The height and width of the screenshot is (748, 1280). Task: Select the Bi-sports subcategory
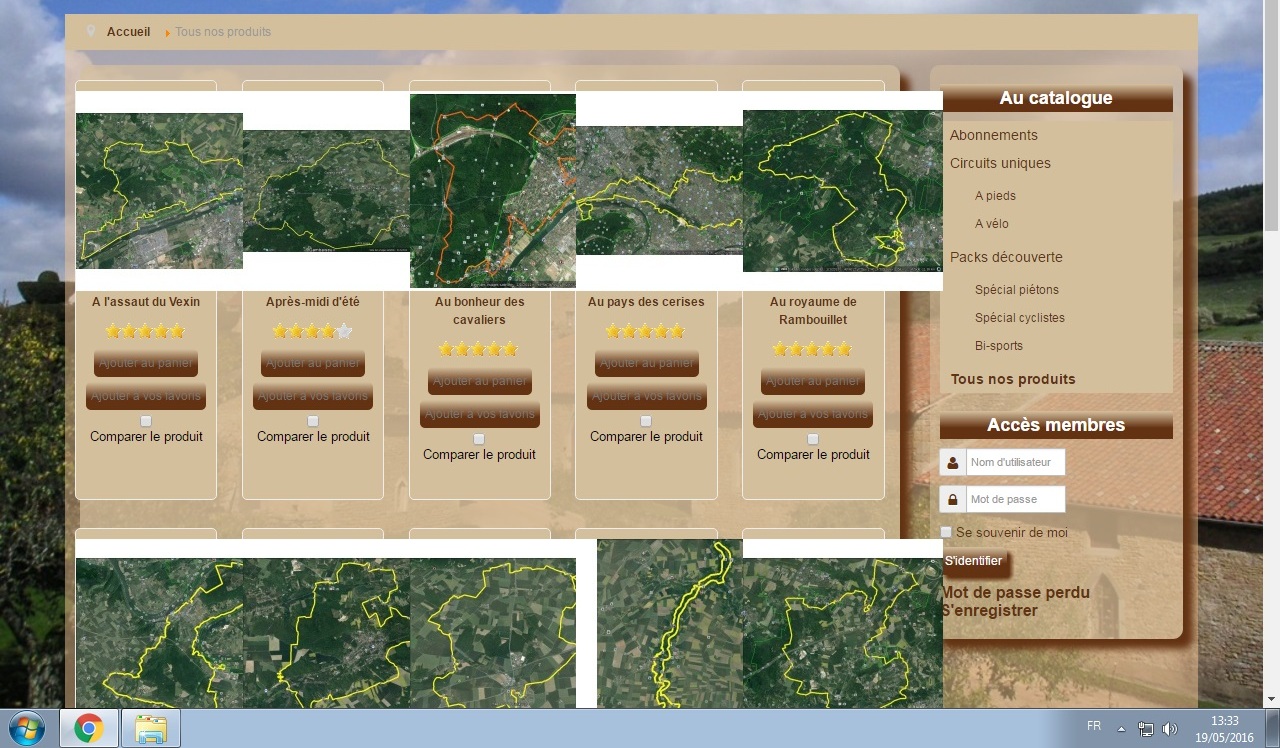coord(1000,346)
